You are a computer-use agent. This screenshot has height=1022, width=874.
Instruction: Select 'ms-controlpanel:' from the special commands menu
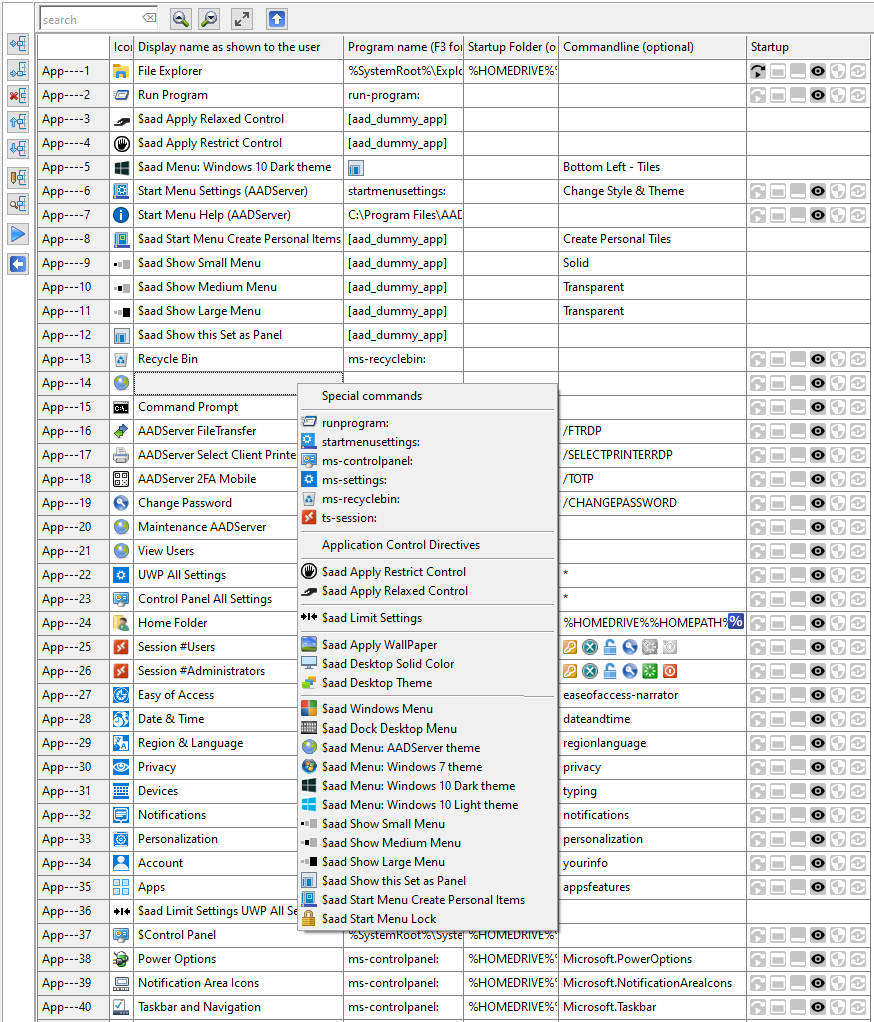tap(367, 461)
